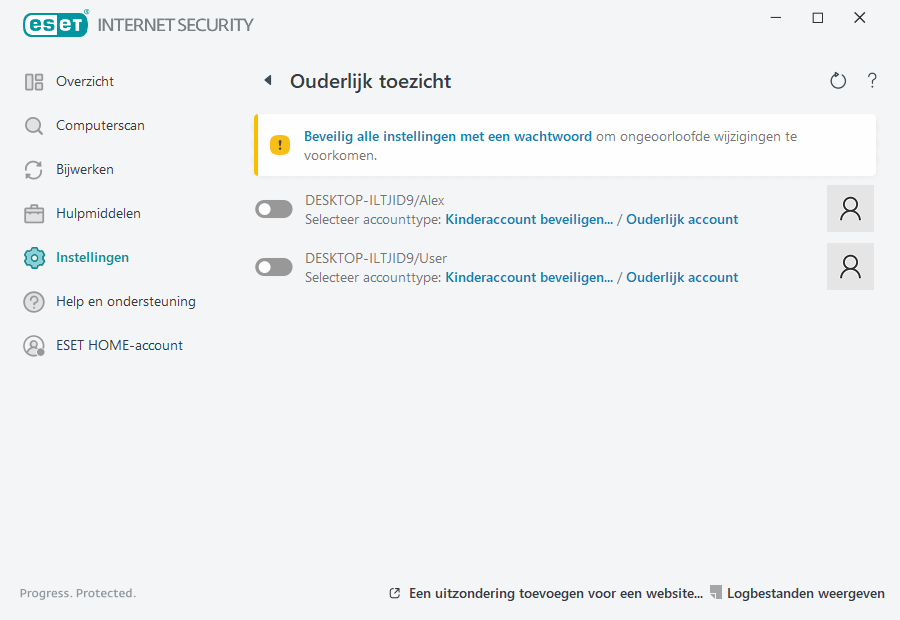Choose 'Kinderaccount beveiligen...' for Alex

(x=528, y=219)
